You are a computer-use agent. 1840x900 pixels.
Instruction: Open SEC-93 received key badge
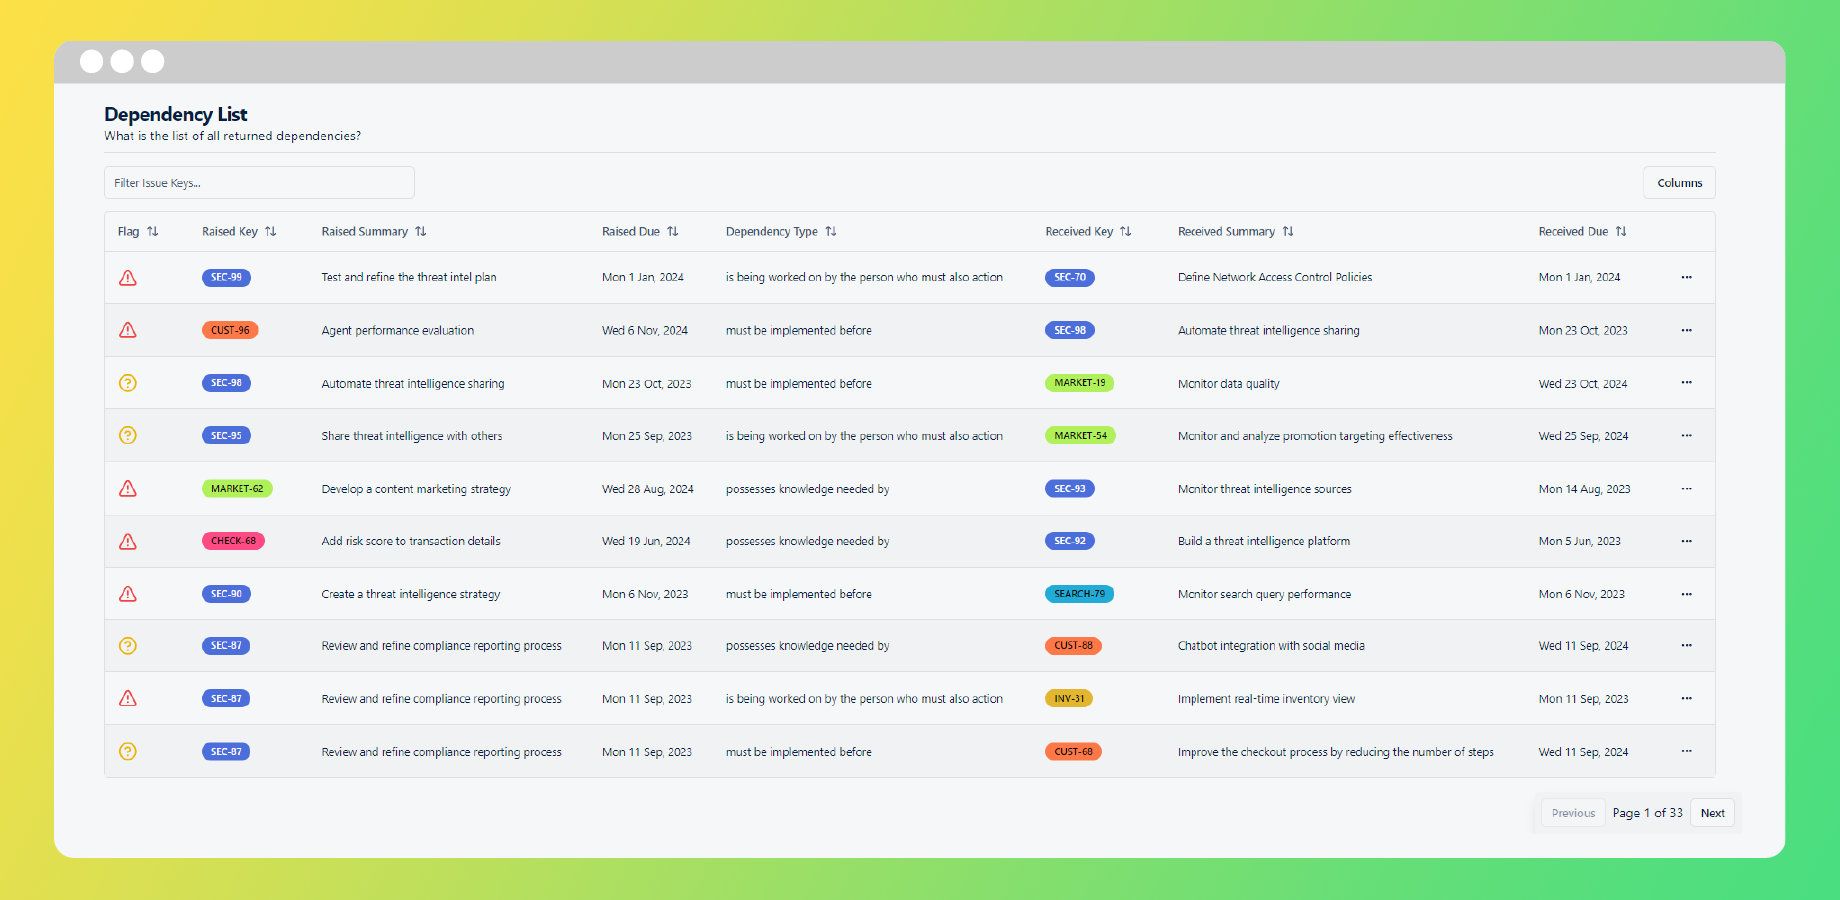pos(1070,488)
